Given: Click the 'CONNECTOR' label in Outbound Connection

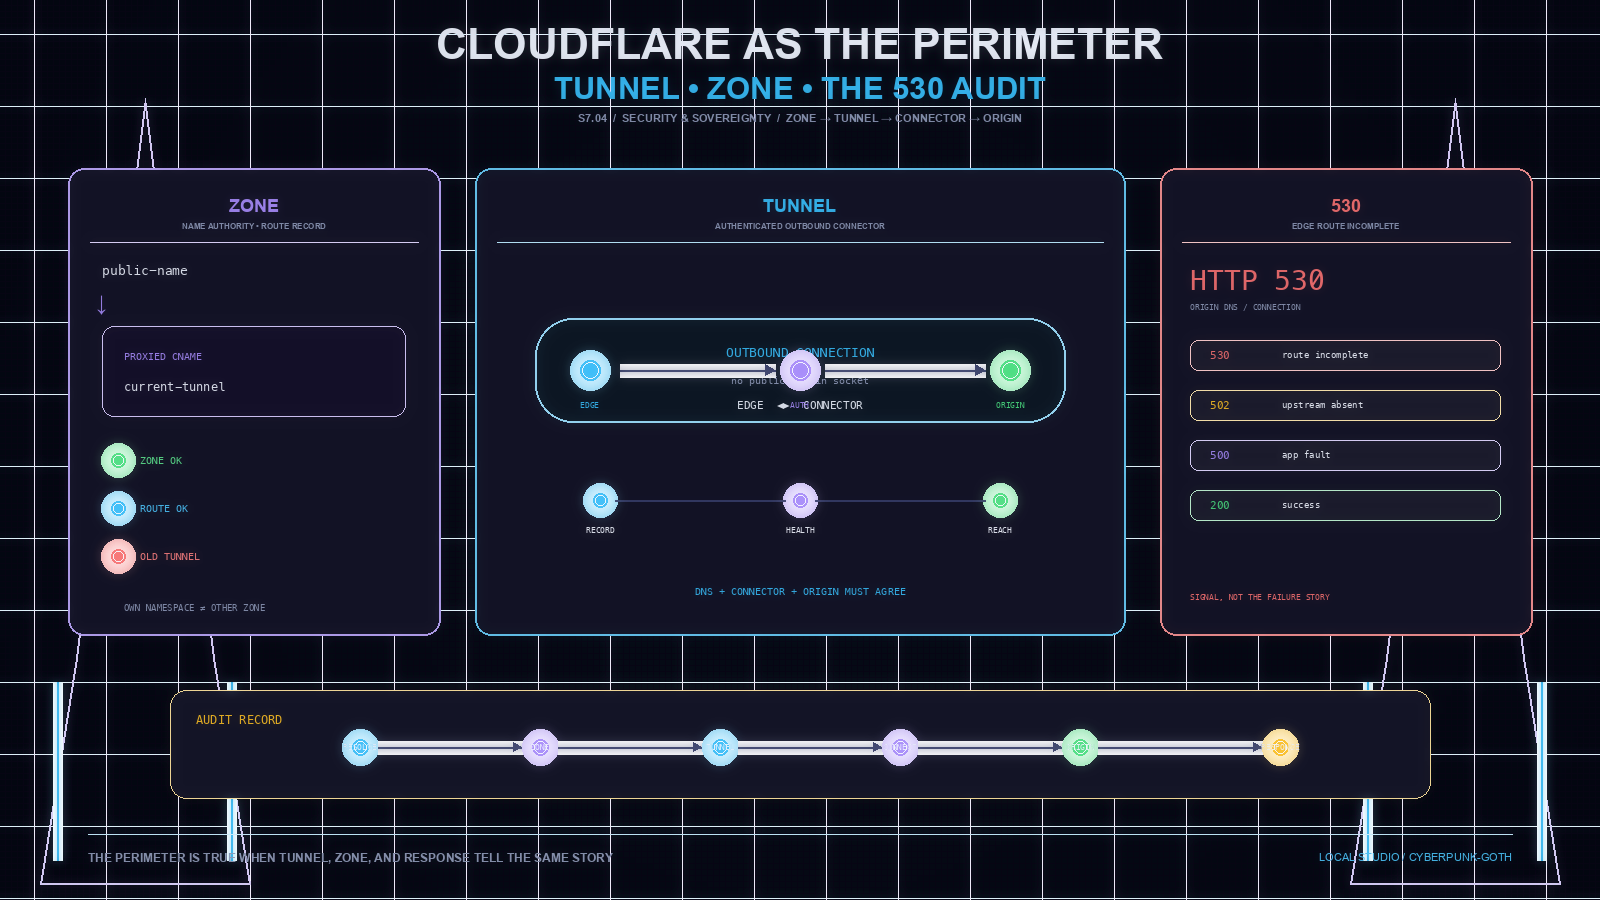Looking at the screenshot, I should [833, 405].
